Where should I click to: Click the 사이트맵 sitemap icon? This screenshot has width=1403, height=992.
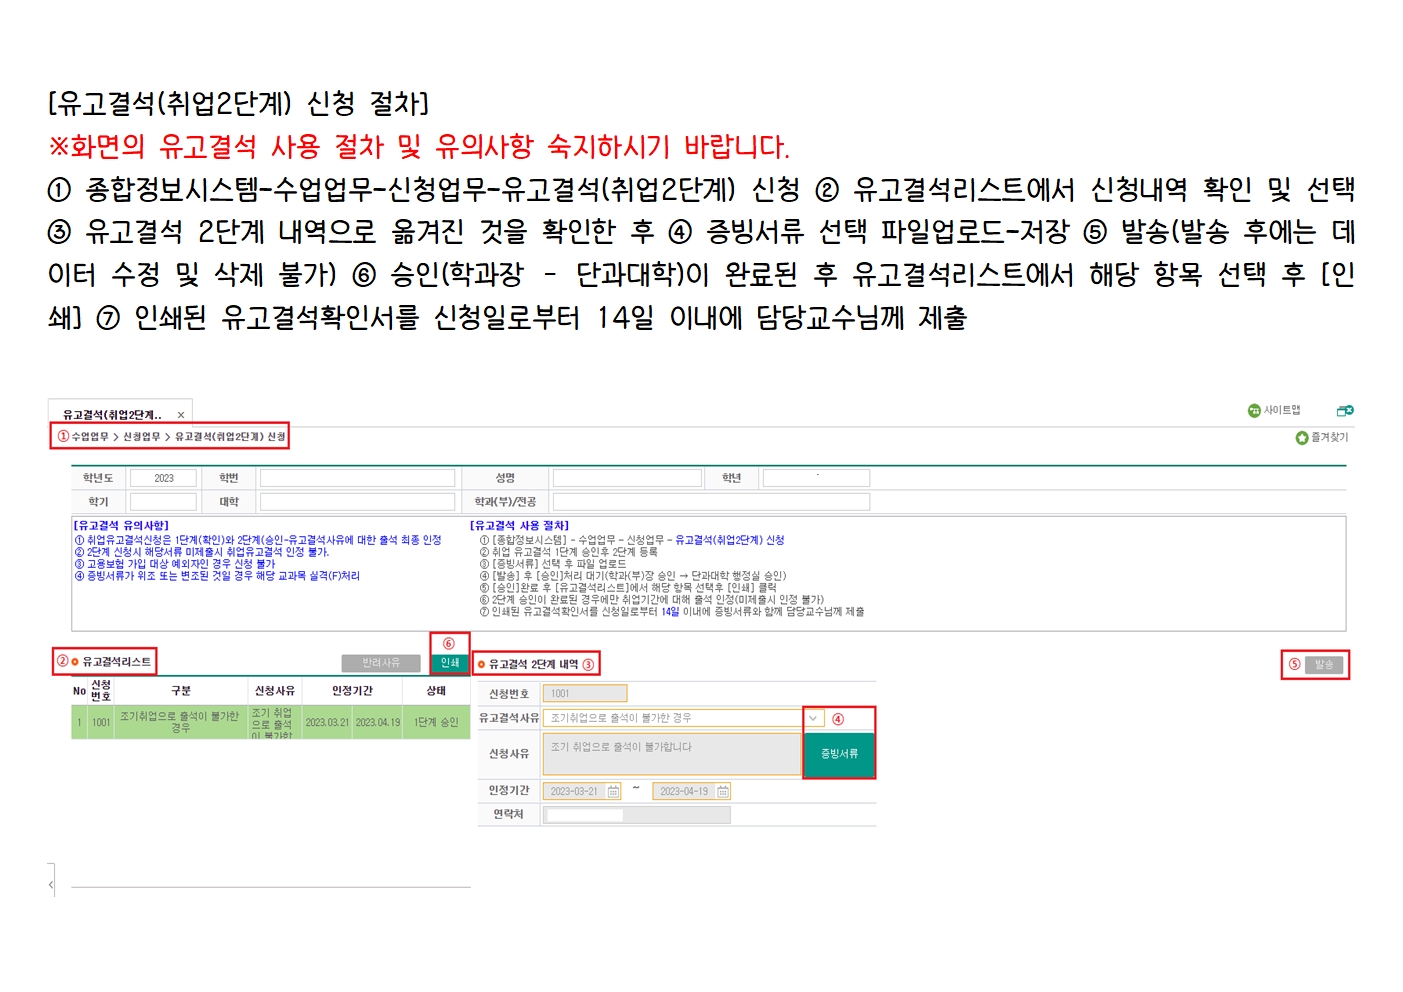coord(1254,411)
